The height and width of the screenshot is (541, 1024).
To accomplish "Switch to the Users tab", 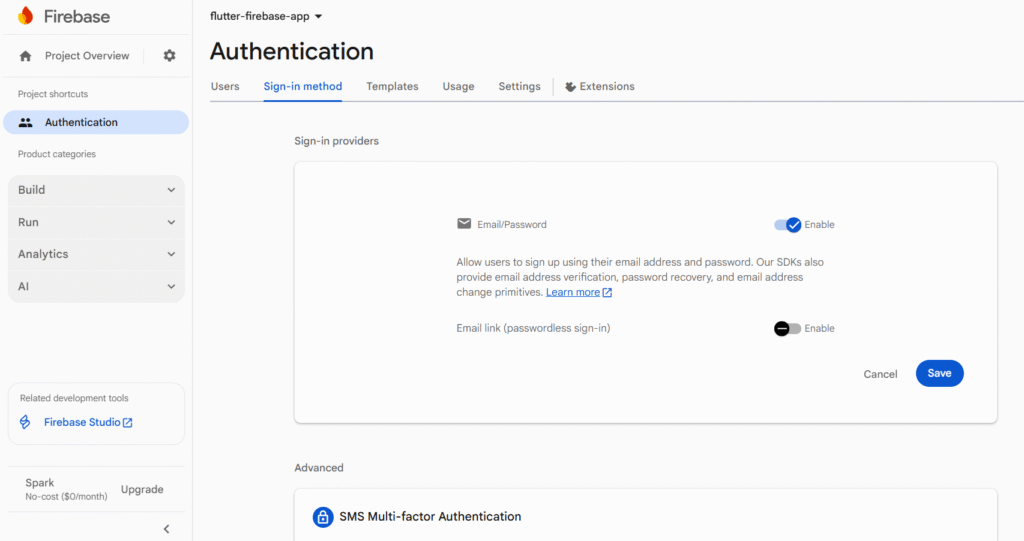I will pos(225,87).
